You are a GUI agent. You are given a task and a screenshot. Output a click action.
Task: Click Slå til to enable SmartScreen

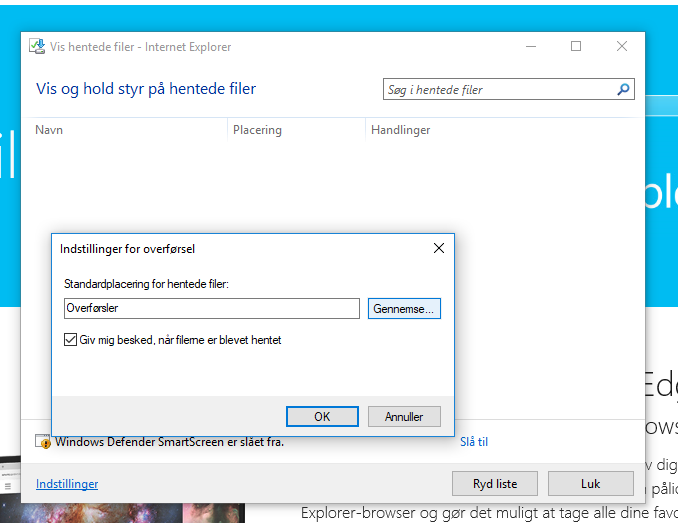[x=474, y=442]
